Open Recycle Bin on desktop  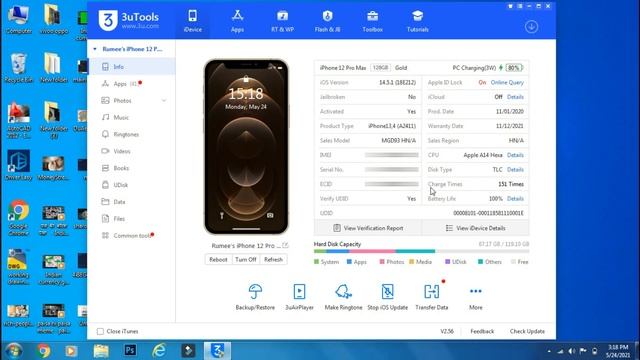pyautogui.click(x=18, y=68)
